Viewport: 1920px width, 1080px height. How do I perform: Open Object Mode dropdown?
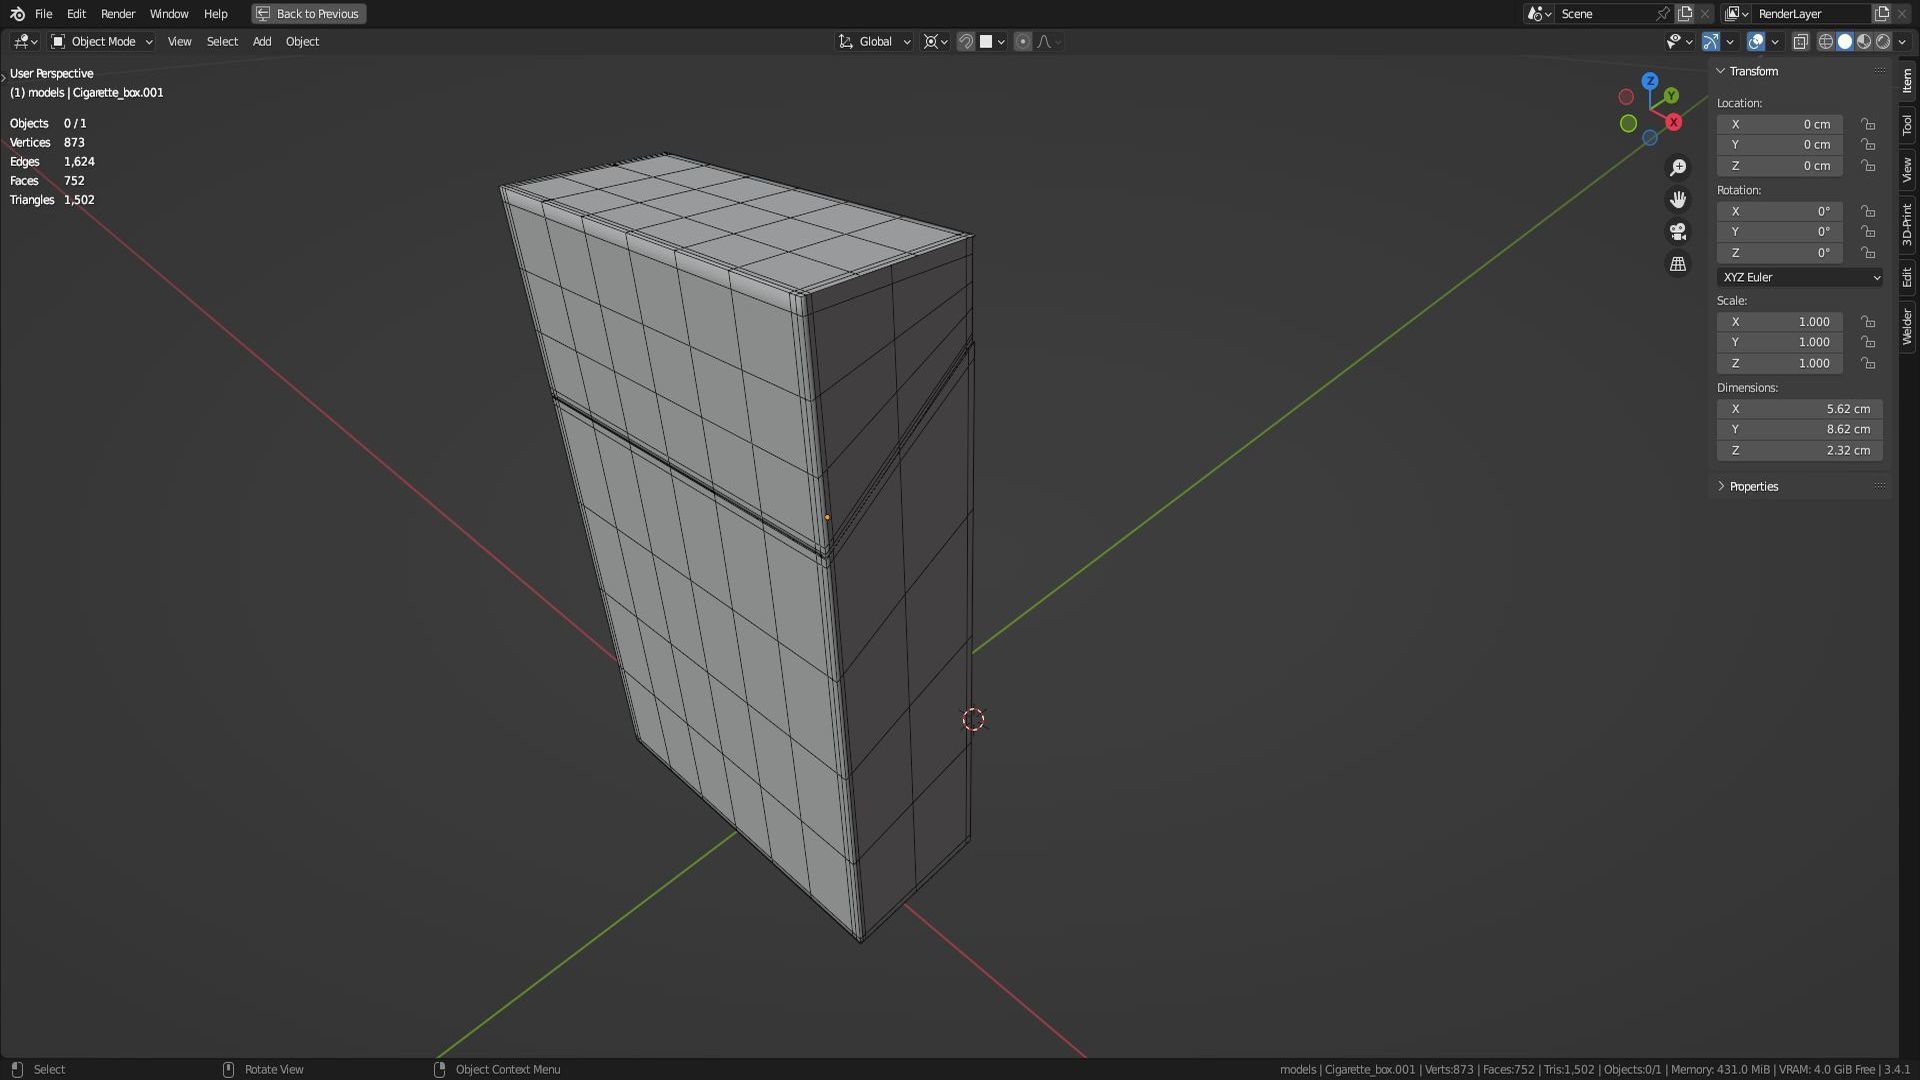102,41
